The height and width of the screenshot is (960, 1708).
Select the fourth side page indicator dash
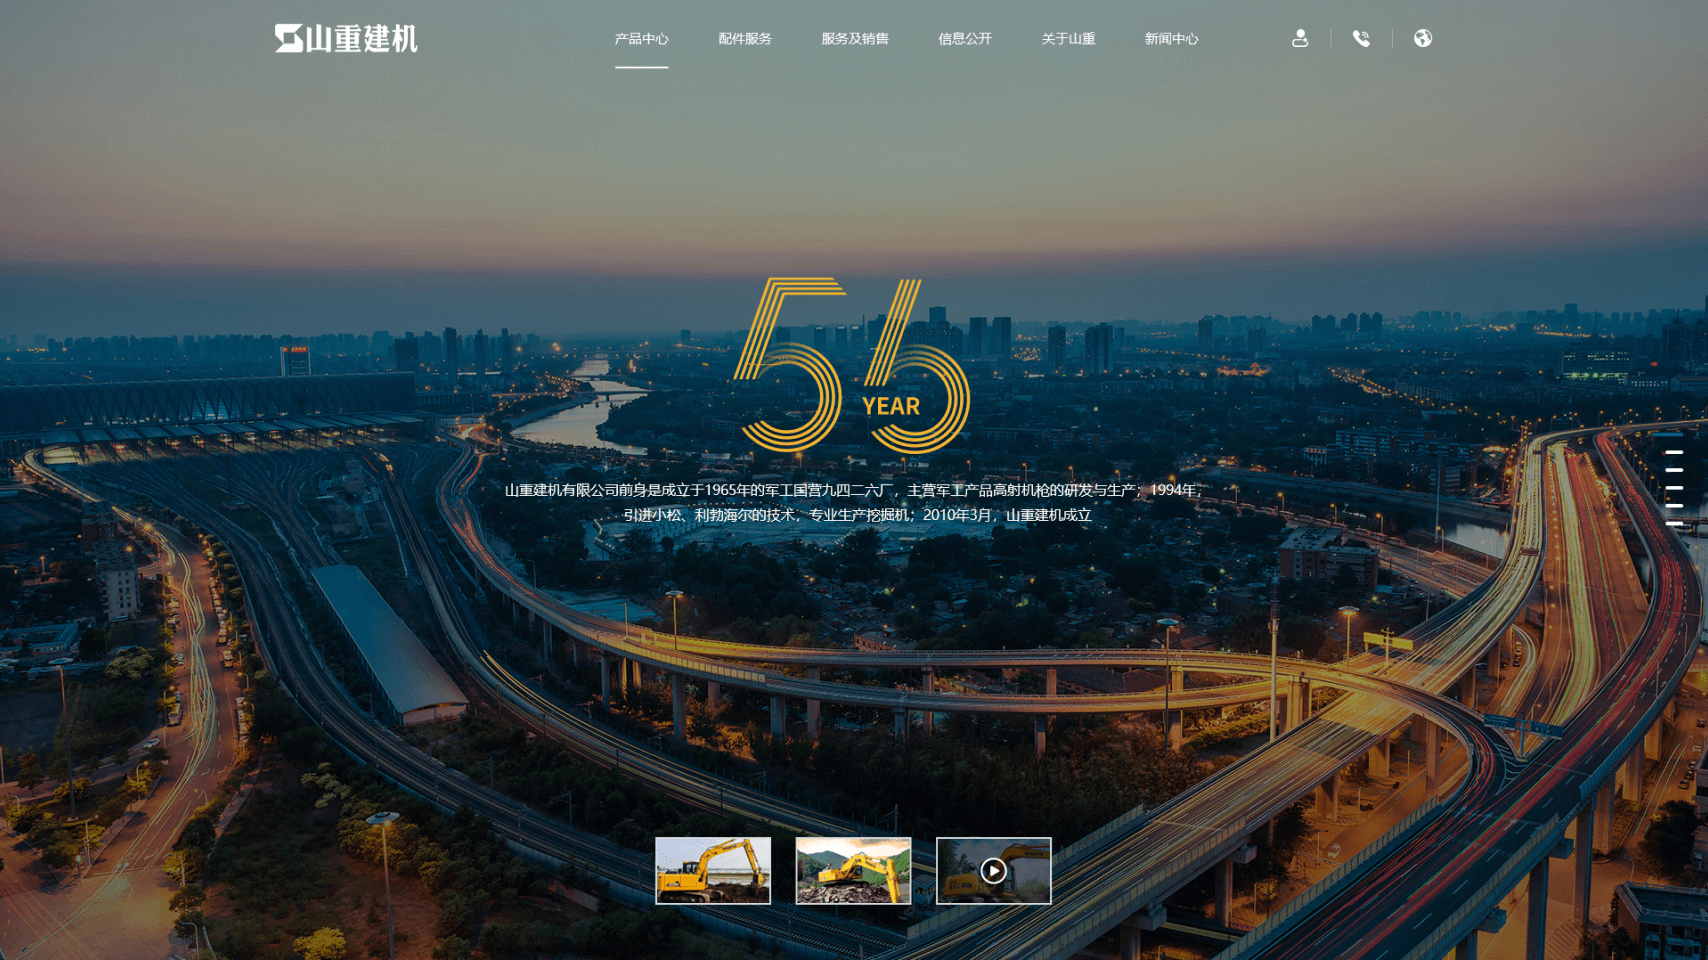[x=1674, y=488]
